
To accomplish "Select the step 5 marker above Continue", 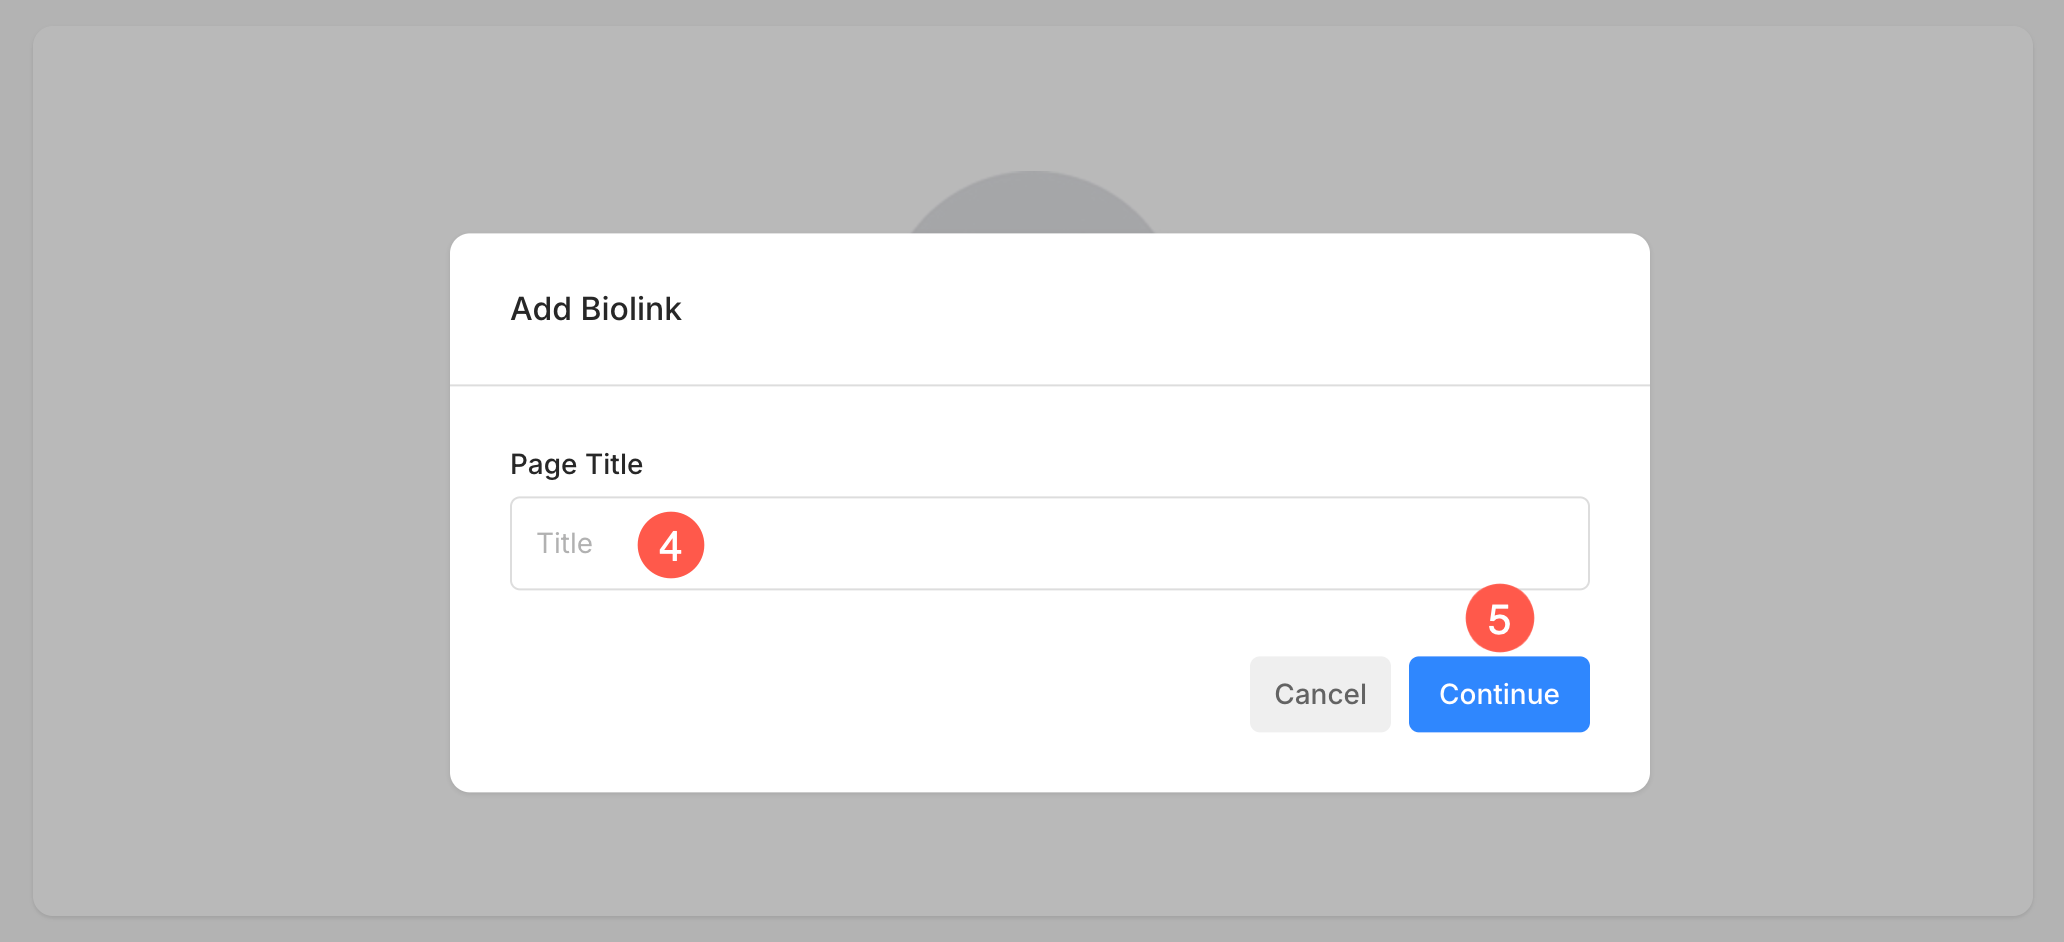I will 1499,618.
